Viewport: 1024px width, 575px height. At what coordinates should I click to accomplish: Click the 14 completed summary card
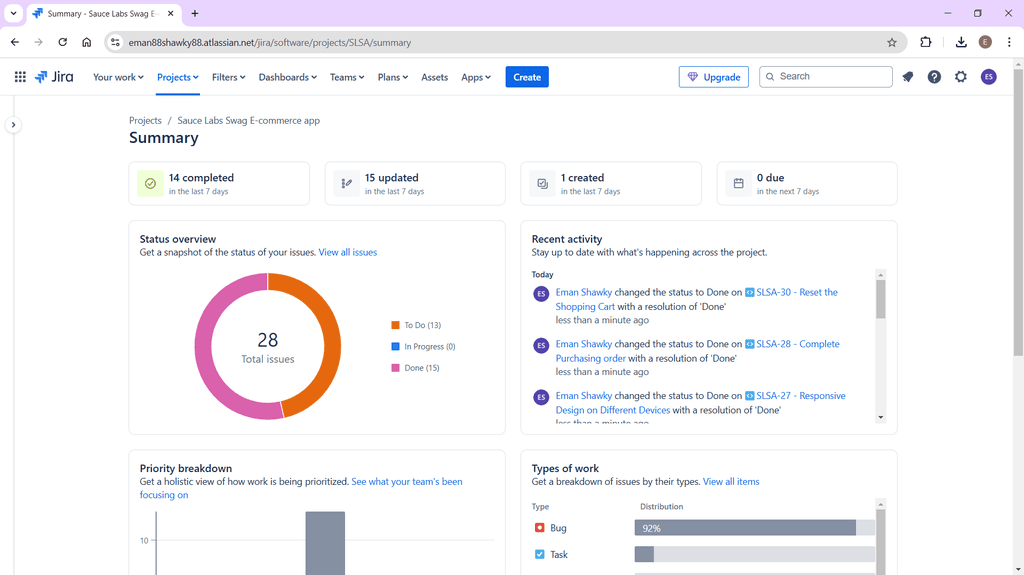pyautogui.click(x=219, y=184)
